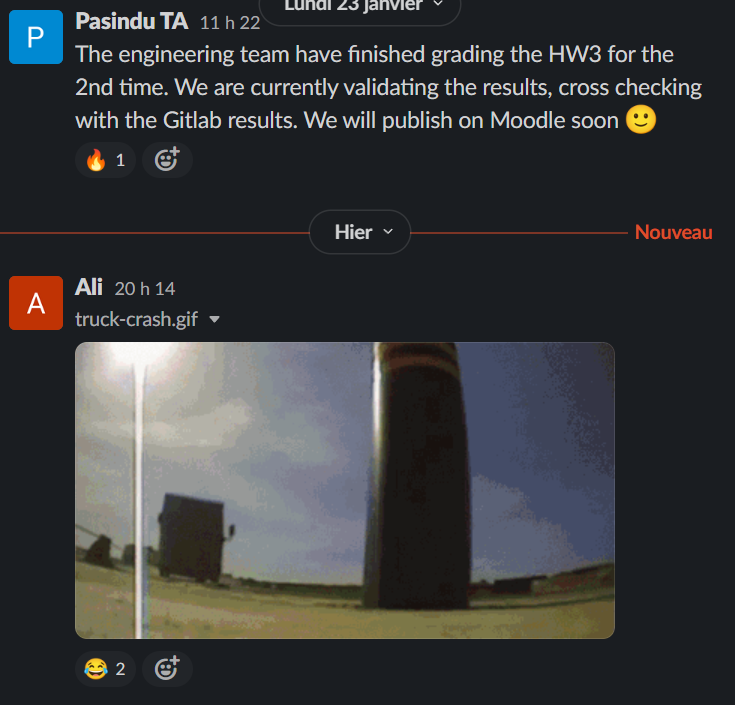
Task: Click the red Nouveau unread marker
Action: (674, 232)
